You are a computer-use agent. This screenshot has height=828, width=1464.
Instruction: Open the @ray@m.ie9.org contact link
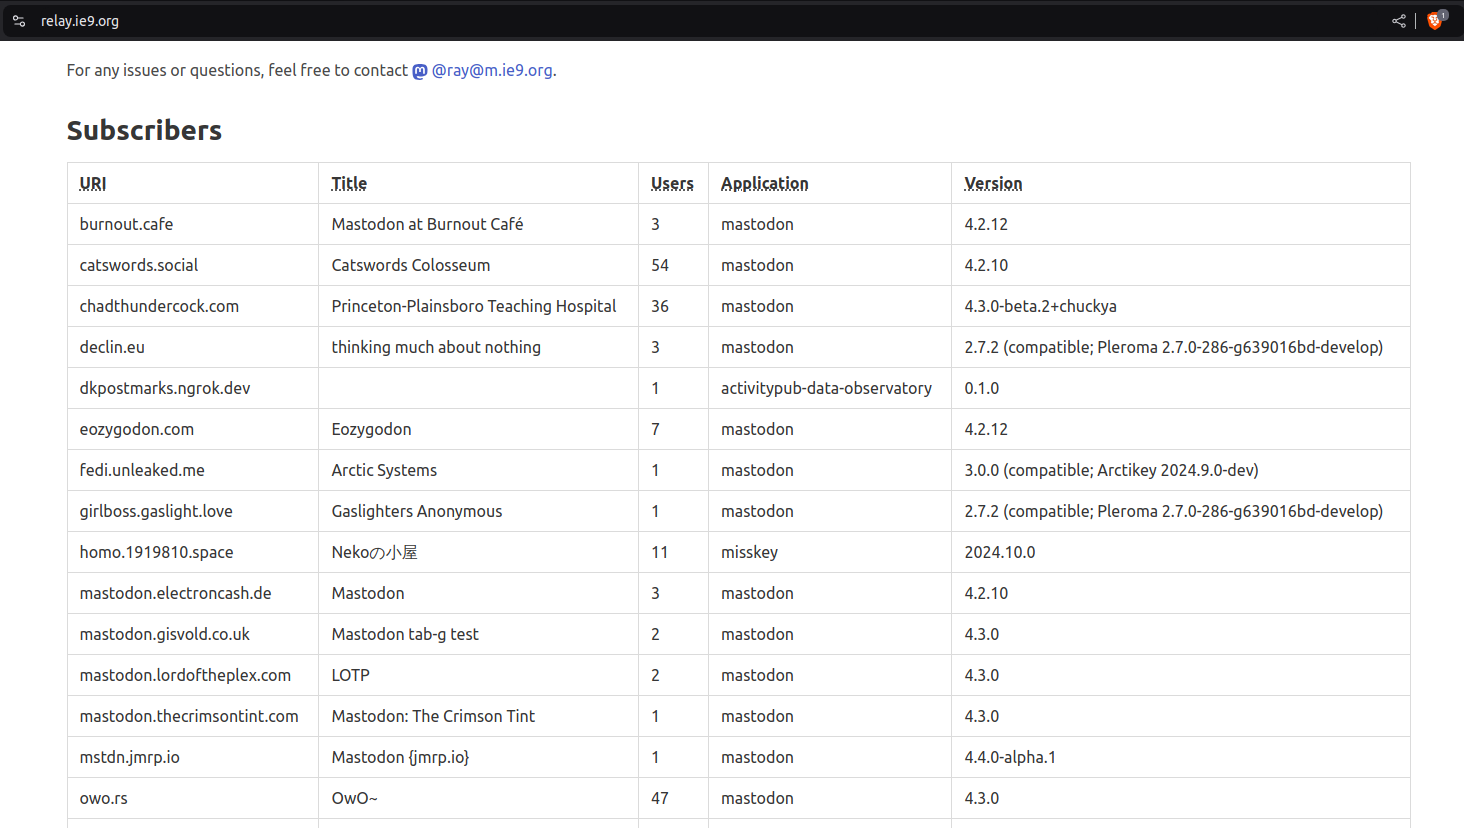[x=492, y=70]
